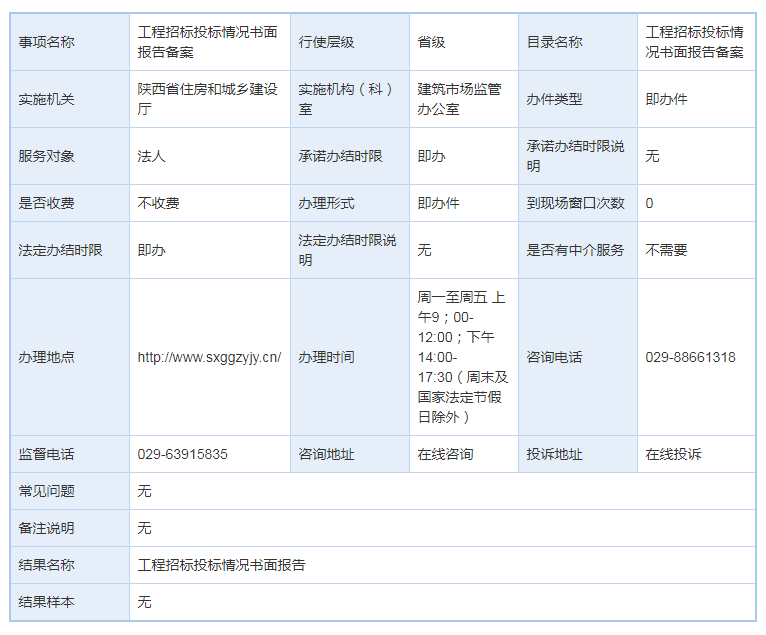Select the 不需要 intermediary service value
Image resolution: width=766 pixels, height=635 pixels.
coord(666,250)
